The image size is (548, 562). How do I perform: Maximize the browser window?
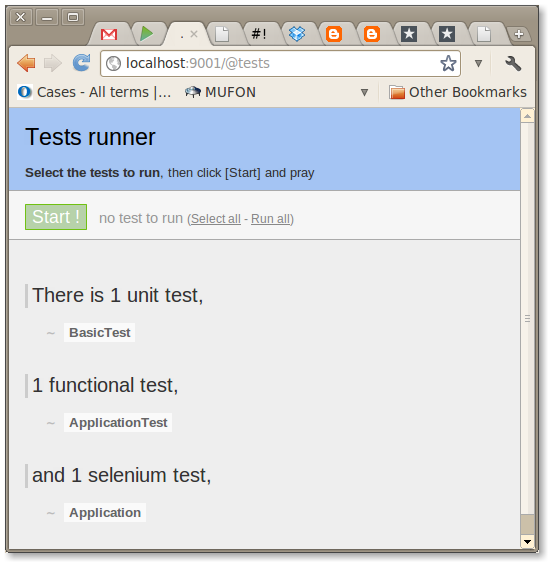(73, 17)
